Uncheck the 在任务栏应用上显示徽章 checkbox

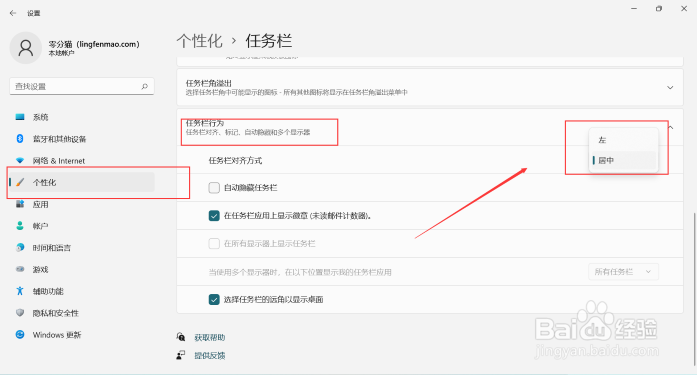click(x=214, y=215)
